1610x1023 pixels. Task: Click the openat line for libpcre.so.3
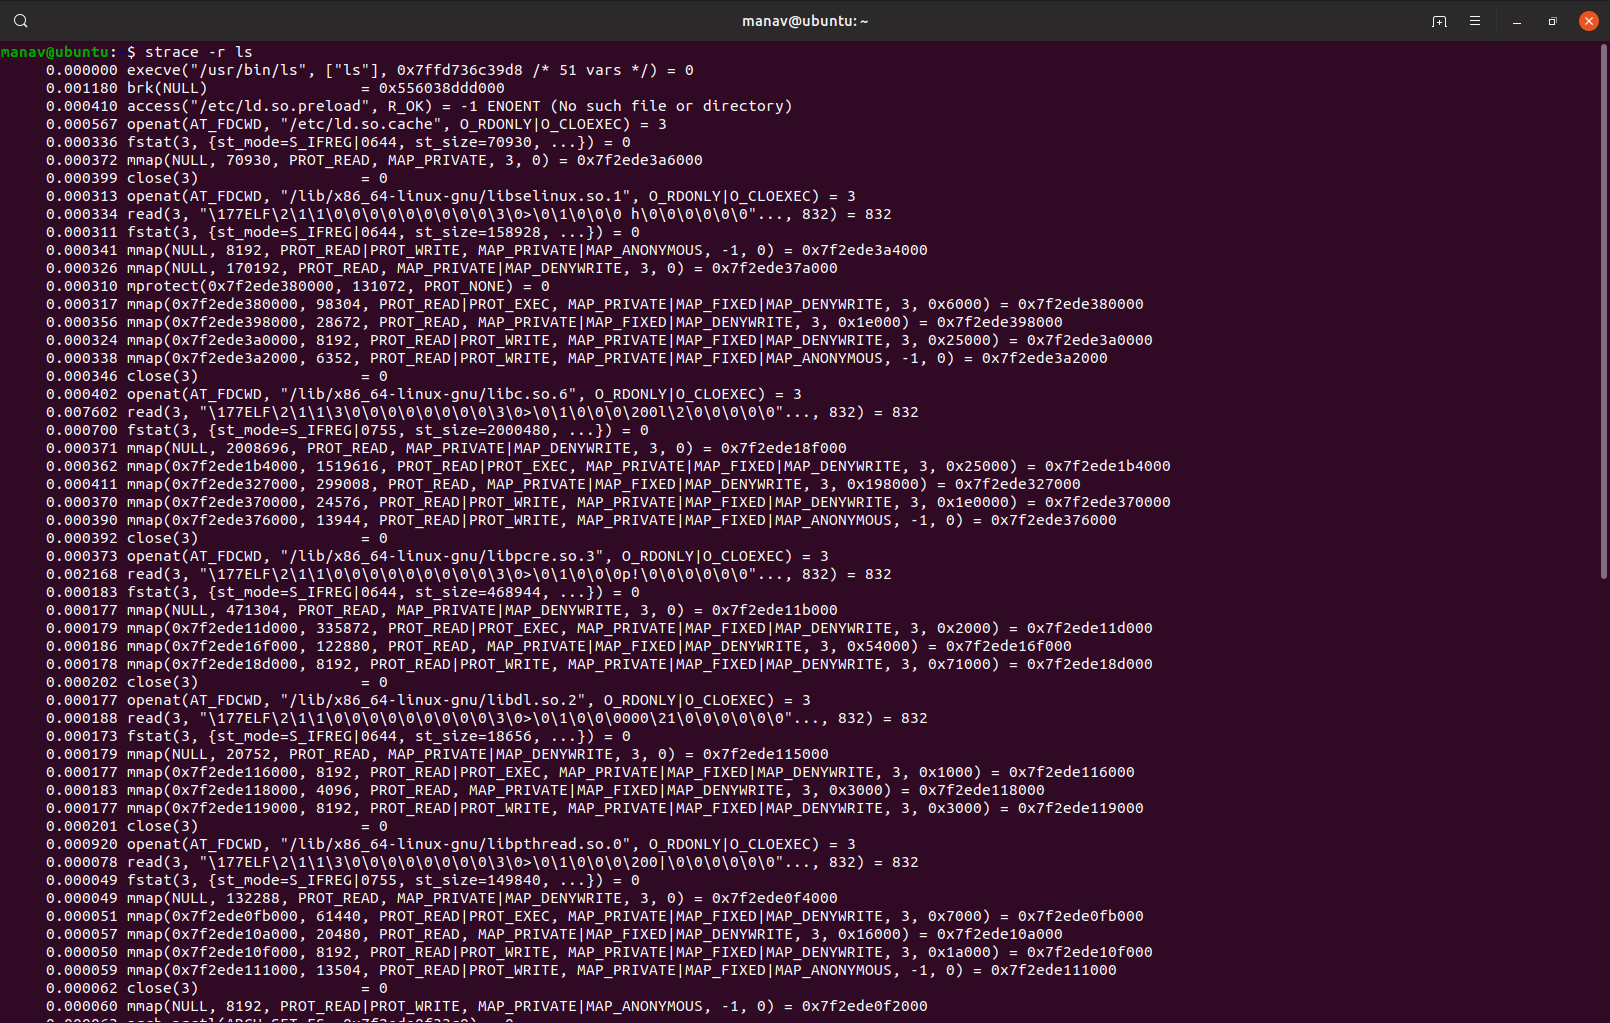click(x=437, y=556)
